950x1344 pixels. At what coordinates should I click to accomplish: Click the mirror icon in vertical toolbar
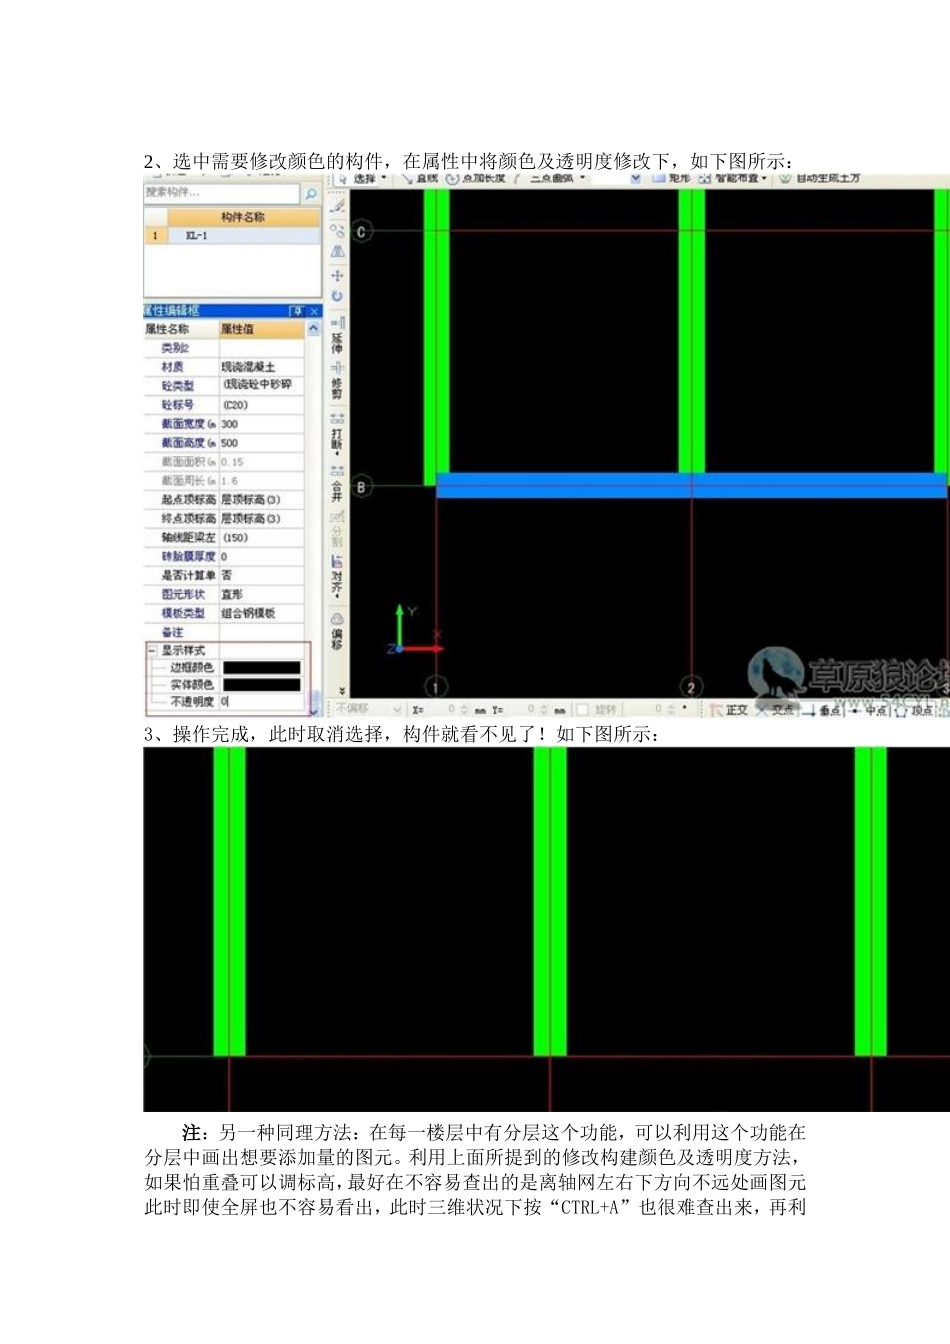click(337, 252)
